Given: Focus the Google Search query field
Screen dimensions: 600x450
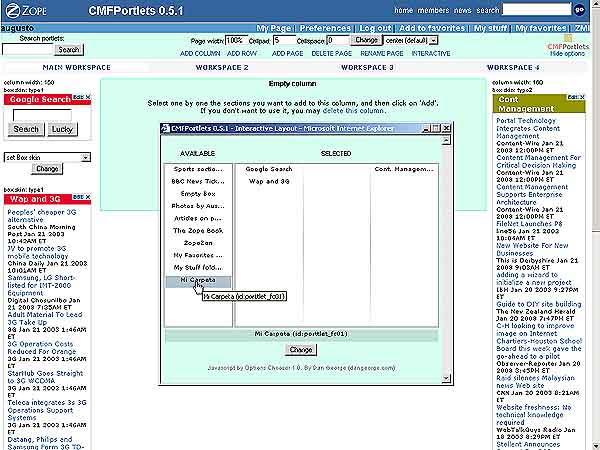Looking at the screenshot, I should (42, 115).
